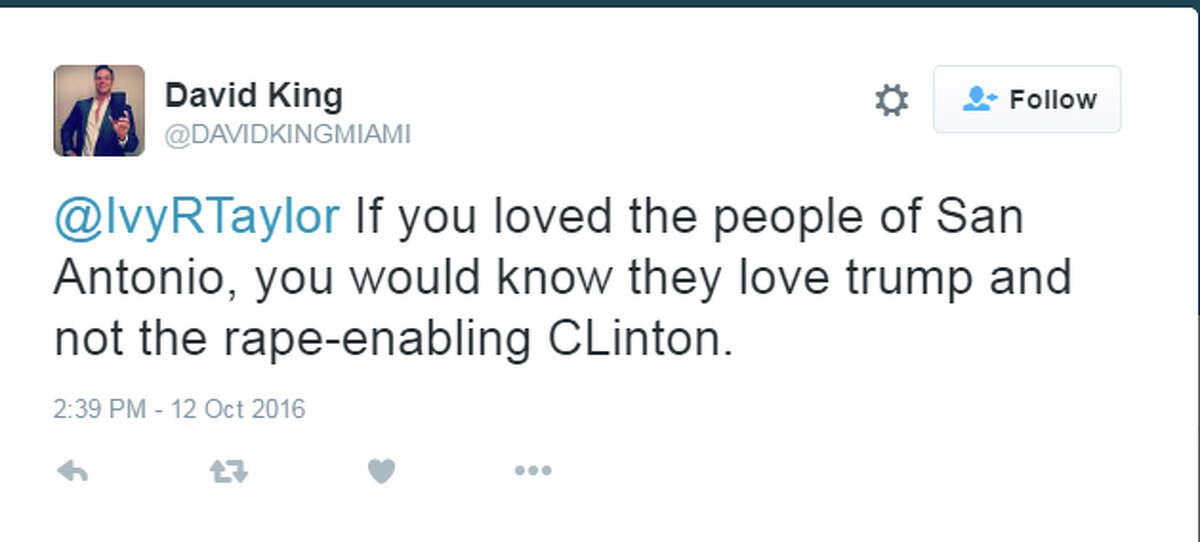Click the "Follow" text label
The image size is (1200, 542).
(x=1053, y=100)
